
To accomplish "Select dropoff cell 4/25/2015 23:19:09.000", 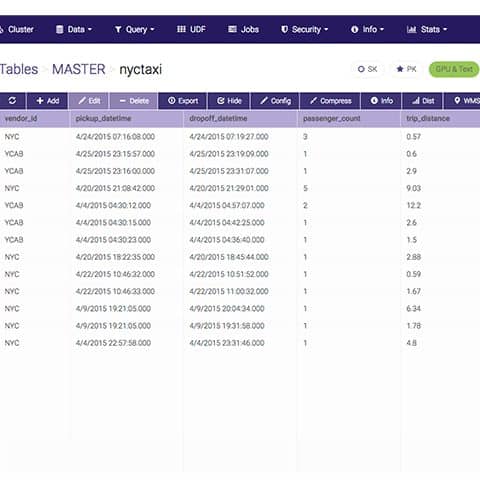I will 229,154.
